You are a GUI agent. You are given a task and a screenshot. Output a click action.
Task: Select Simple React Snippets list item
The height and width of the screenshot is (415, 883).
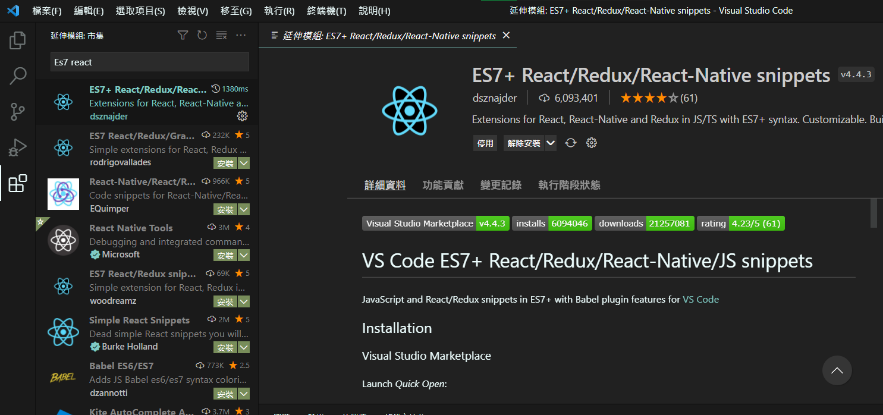tap(148, 333)
